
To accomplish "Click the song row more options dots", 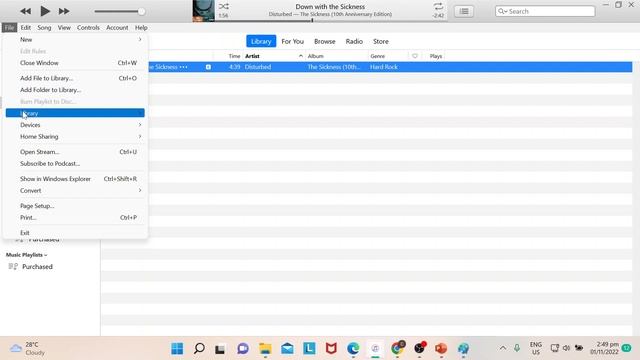I will 183,67.
